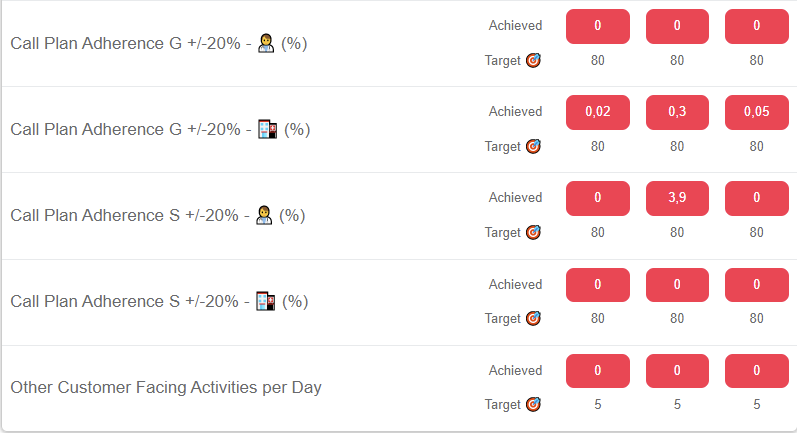797x433 pixels.
Task: Click the Call Plan Adherence S building row title
Action: pos(125,301)
